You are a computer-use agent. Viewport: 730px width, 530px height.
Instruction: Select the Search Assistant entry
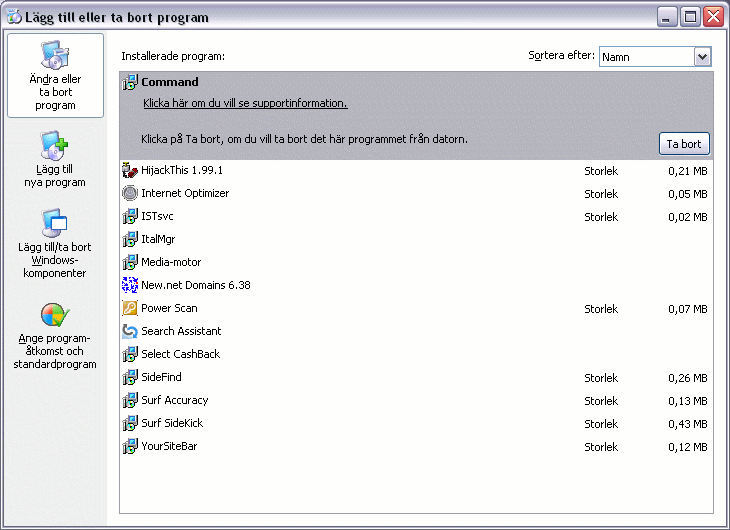416,331
